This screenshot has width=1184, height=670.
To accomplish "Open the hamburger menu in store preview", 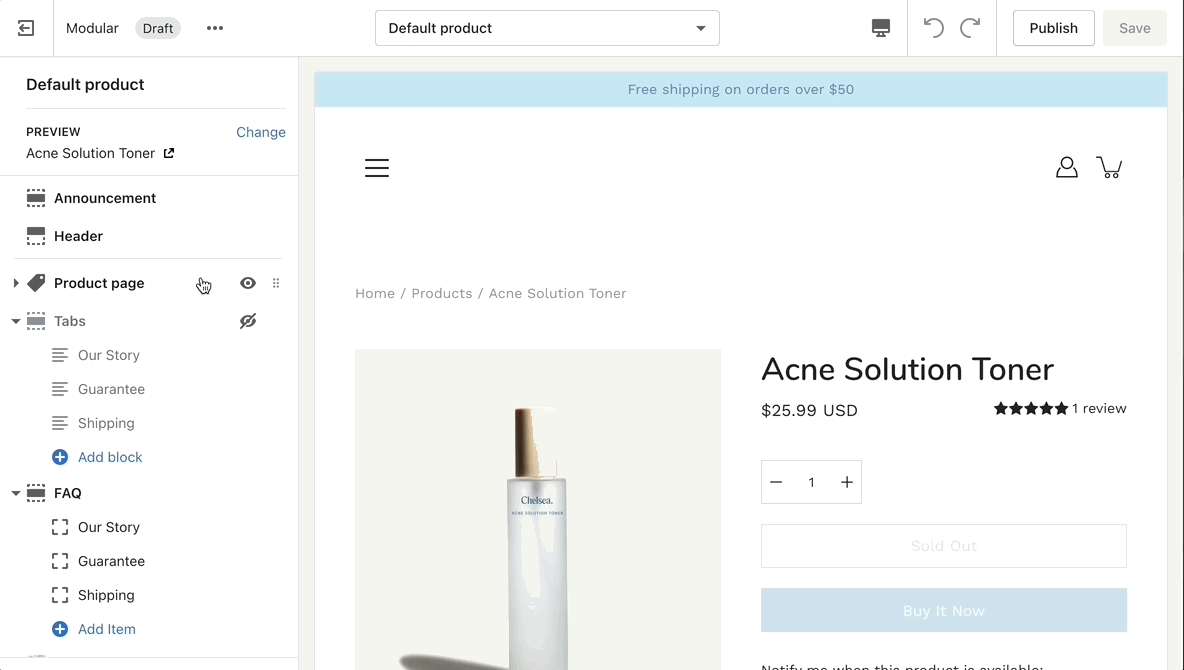I will click(x=377, y=168).
